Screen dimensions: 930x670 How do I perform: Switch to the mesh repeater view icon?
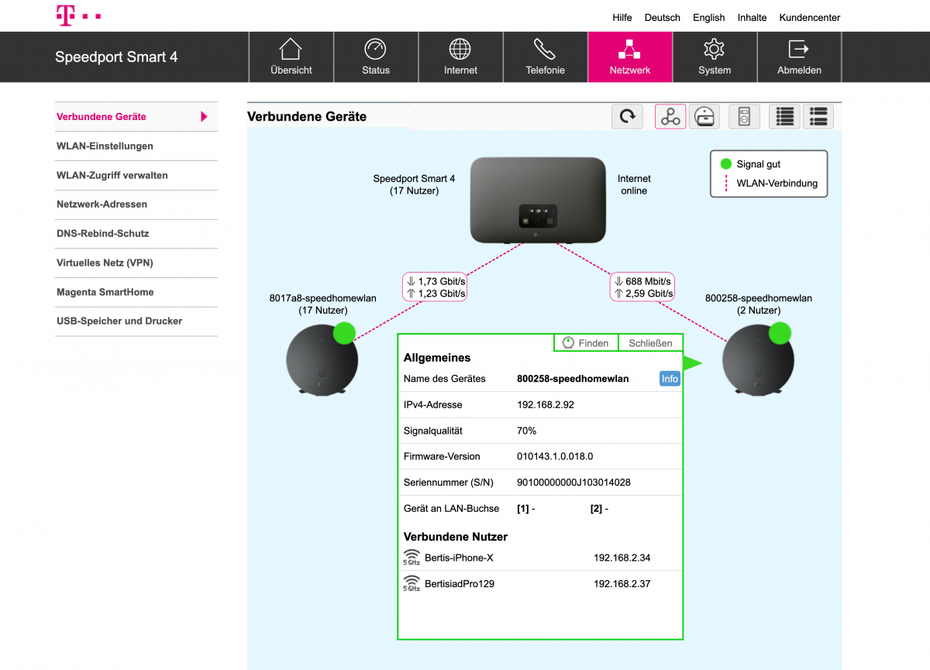(x=705, y=117)
